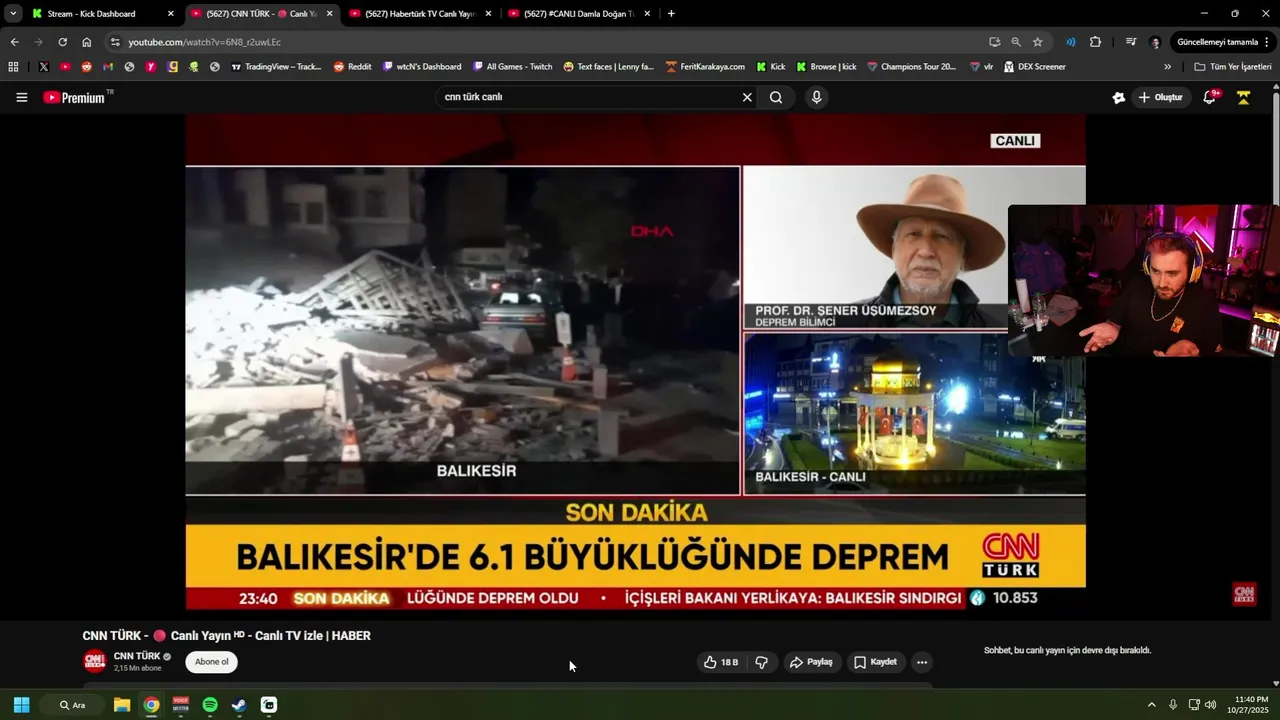Show hidden system tray icons

(1151, 705)
